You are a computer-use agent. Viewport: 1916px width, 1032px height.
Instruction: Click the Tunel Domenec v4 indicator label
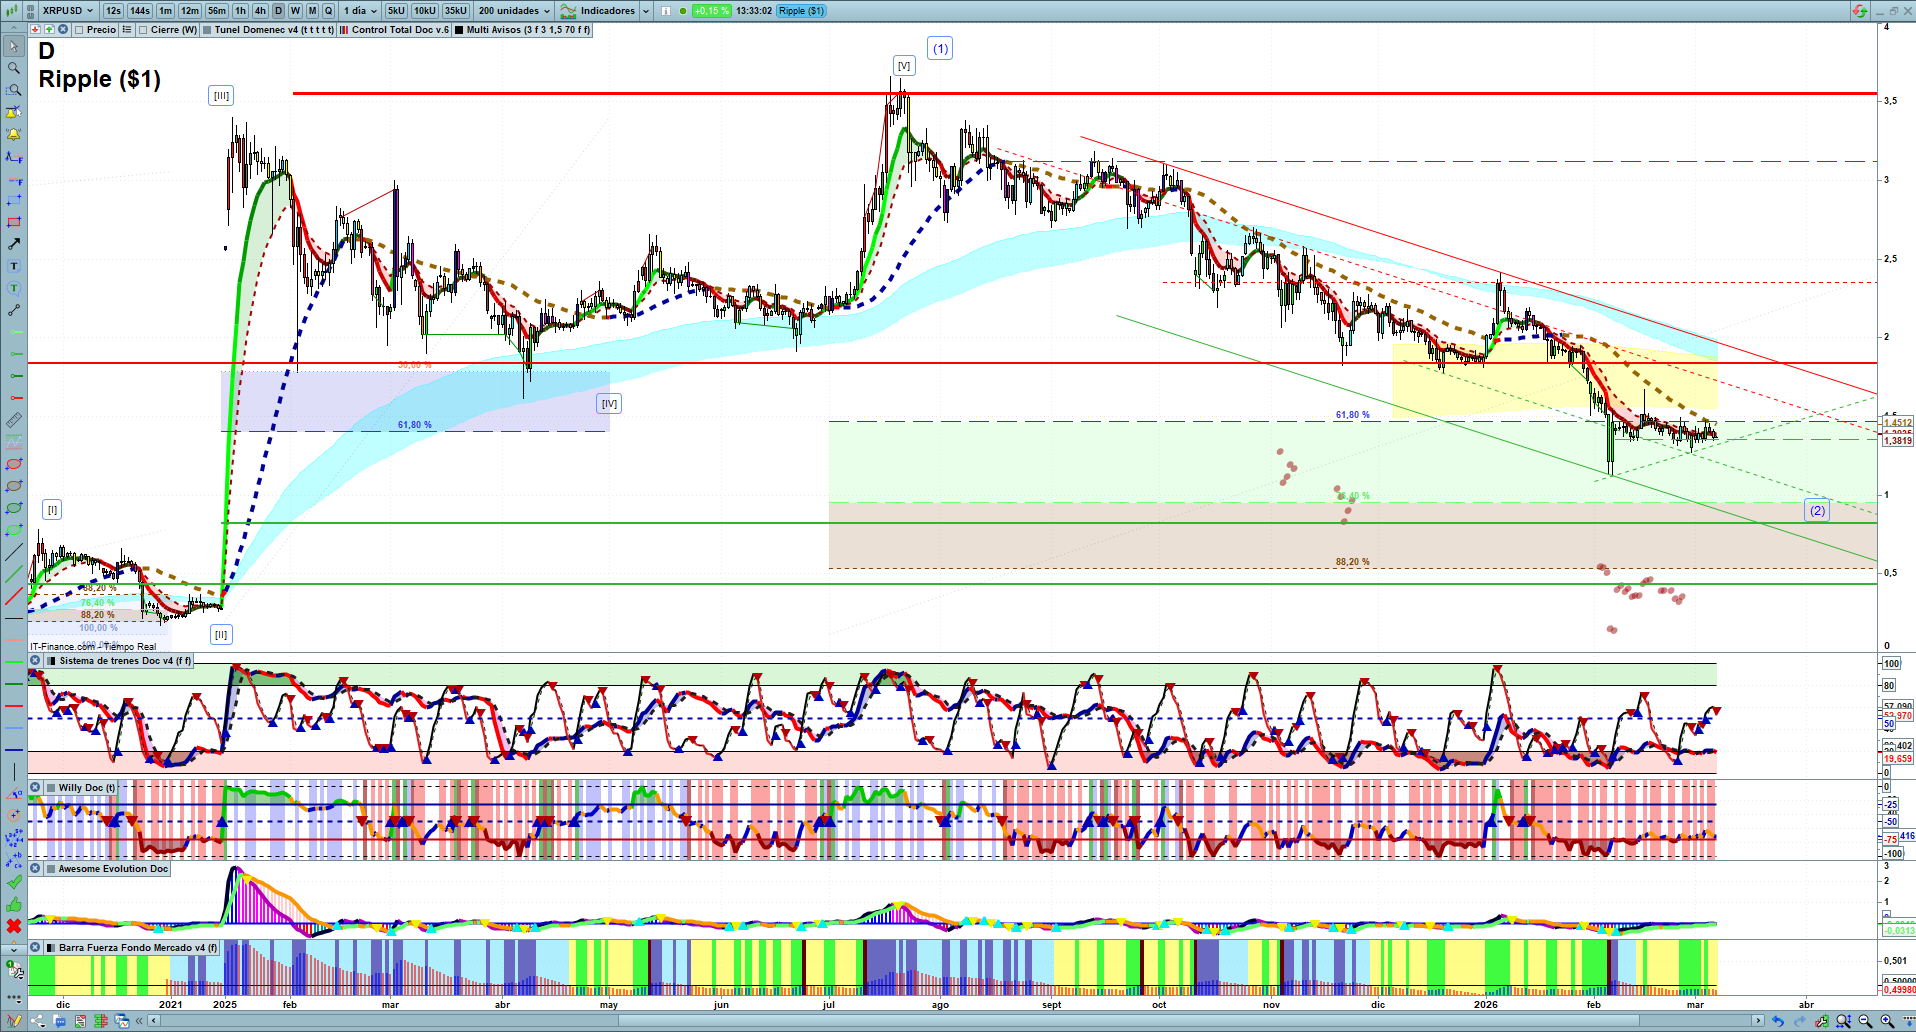274,30
